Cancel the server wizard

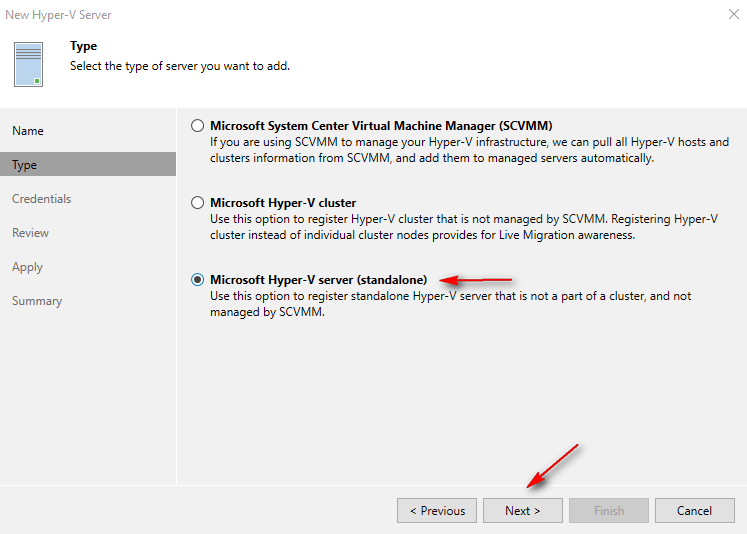point(694,511)
